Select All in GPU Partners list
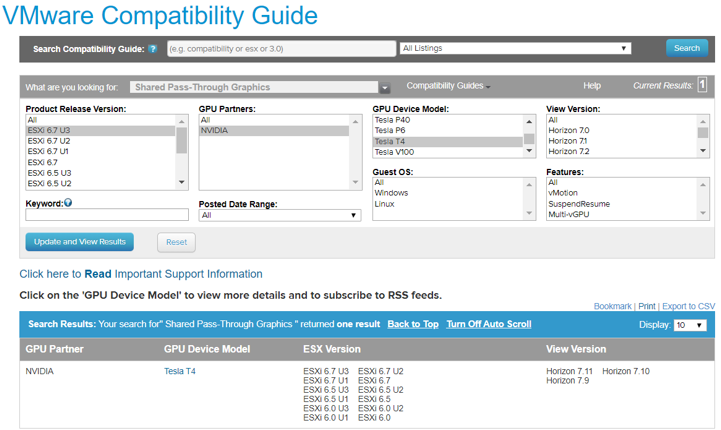The width and height of the screenshot is (721, 430). (x=274, y=120)
